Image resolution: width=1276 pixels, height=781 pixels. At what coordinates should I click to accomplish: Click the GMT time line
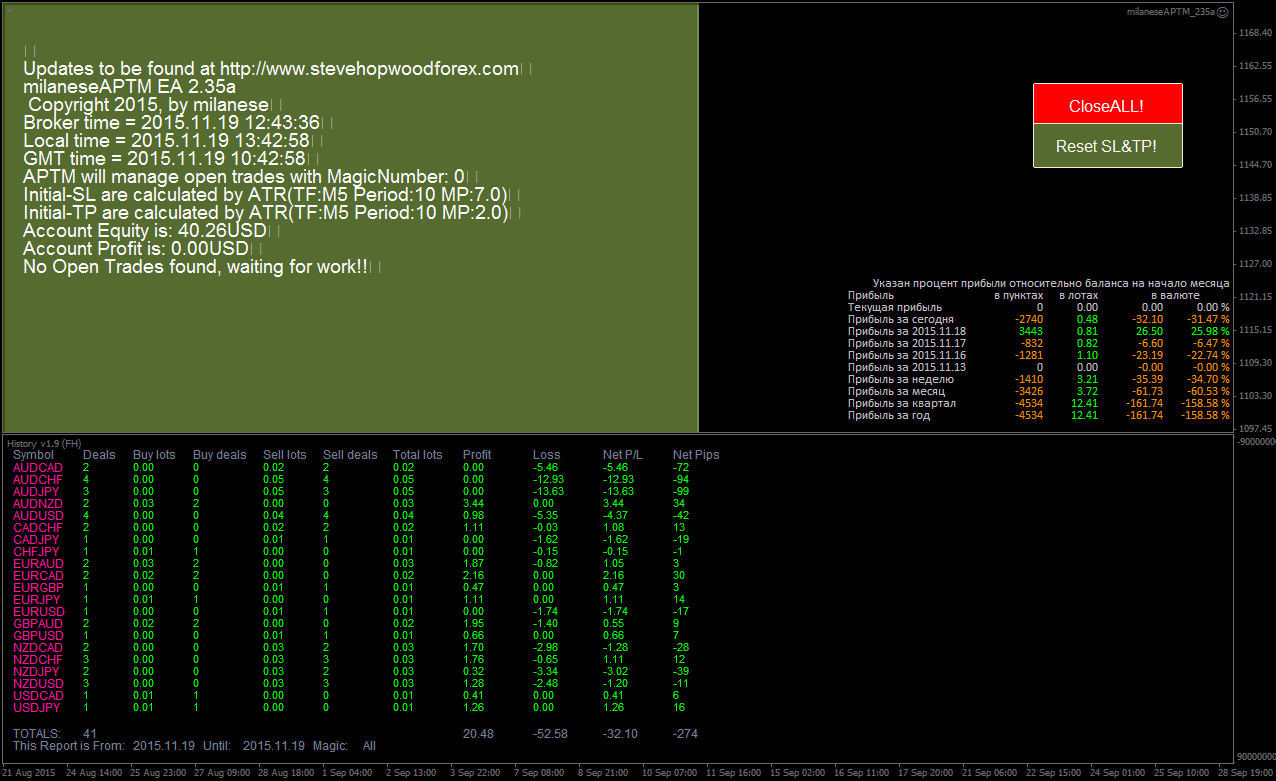(164, 159)
